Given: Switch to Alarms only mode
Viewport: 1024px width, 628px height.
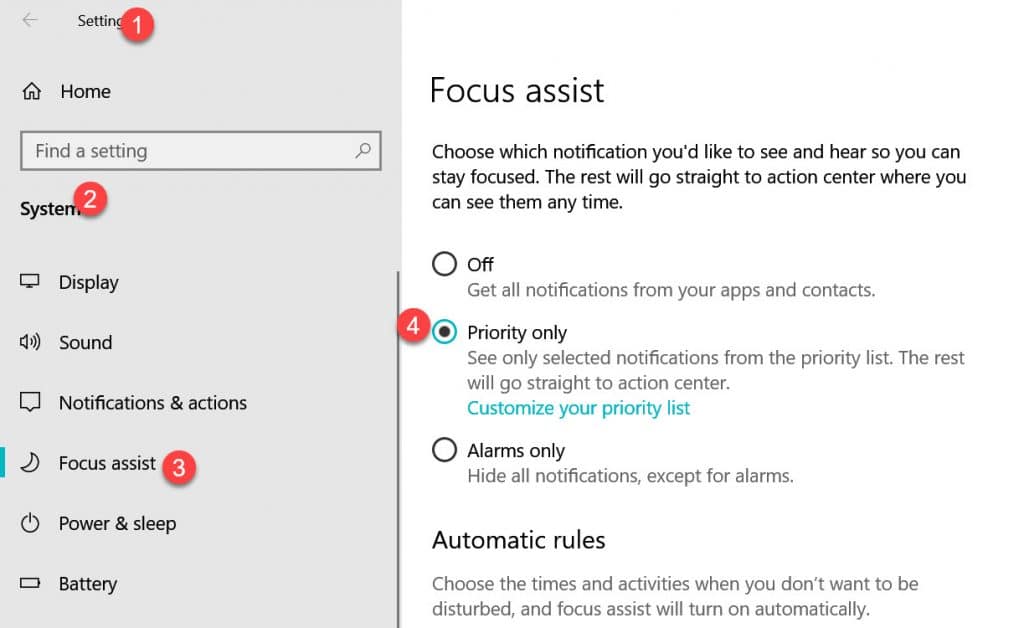Looking at the screenshot, I should tap(444, 449).
